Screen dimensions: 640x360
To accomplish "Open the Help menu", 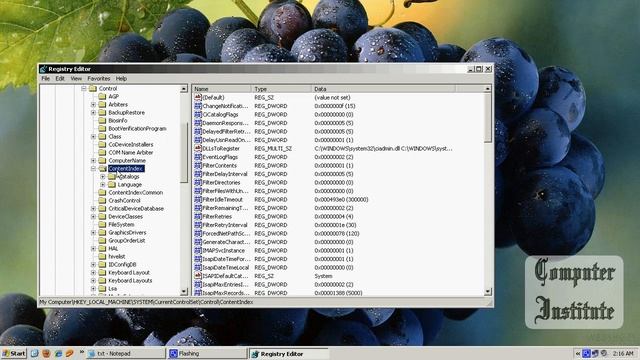I will [x=121, y=78].
